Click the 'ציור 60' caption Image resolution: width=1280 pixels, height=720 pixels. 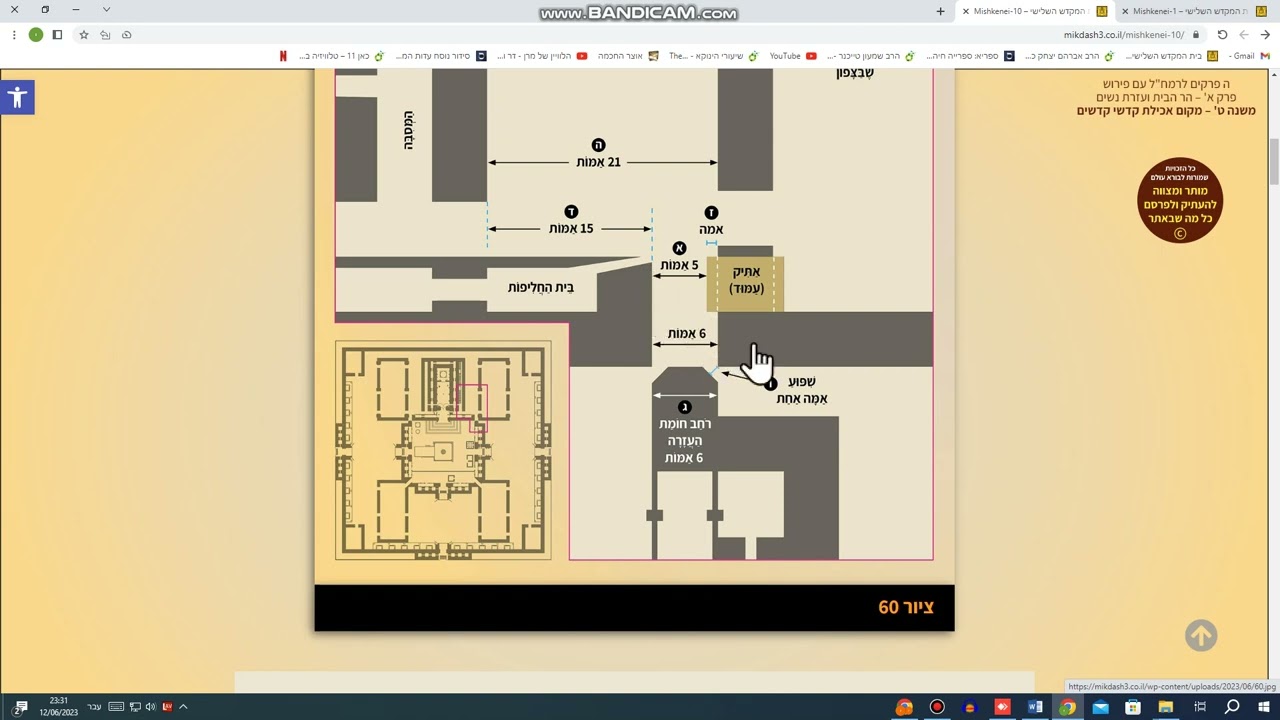(906, 607)
